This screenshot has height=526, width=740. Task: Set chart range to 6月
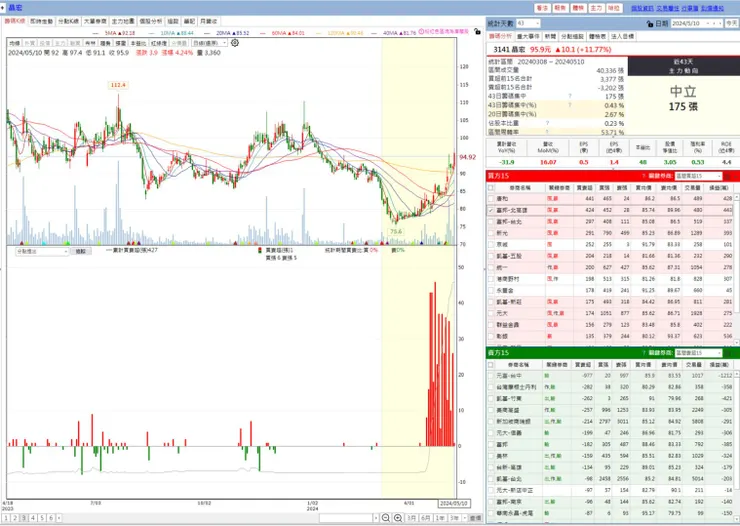426,518
